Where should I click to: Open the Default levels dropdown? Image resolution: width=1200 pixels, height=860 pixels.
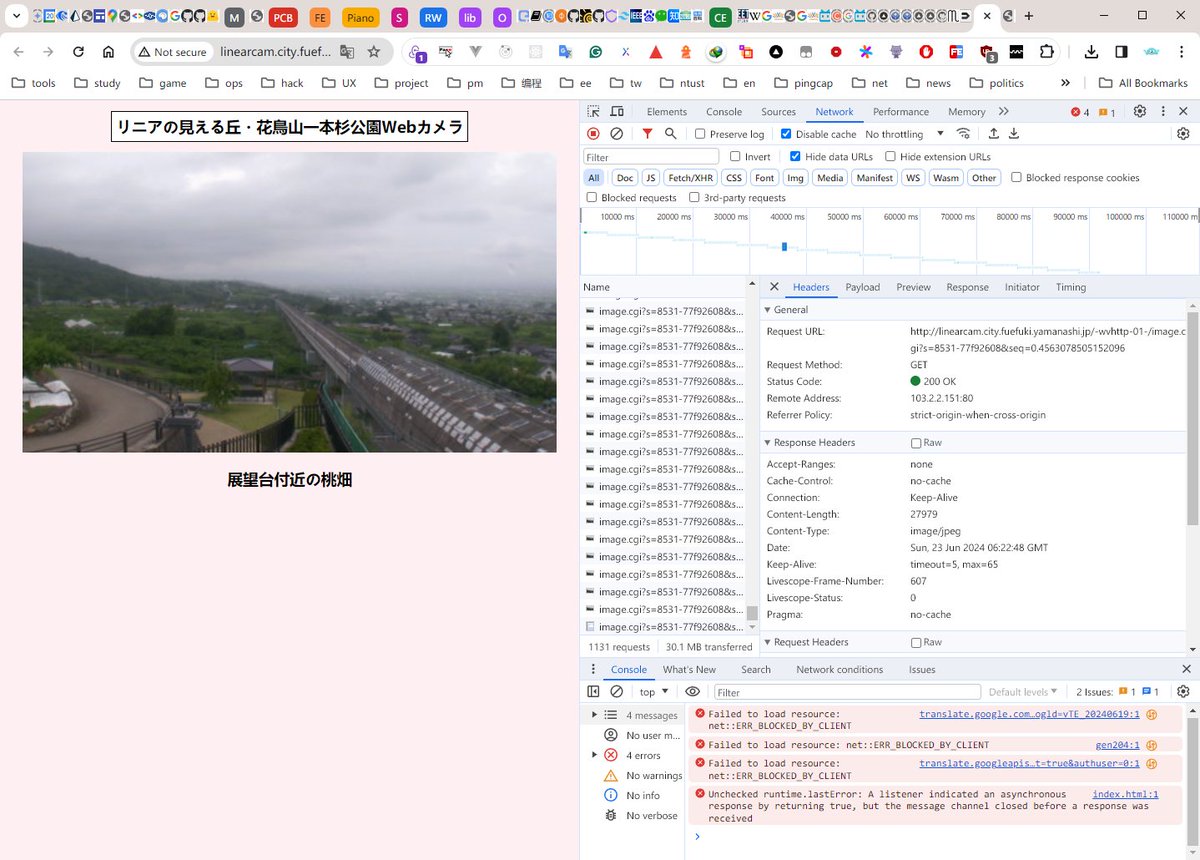pos(1023,692)
